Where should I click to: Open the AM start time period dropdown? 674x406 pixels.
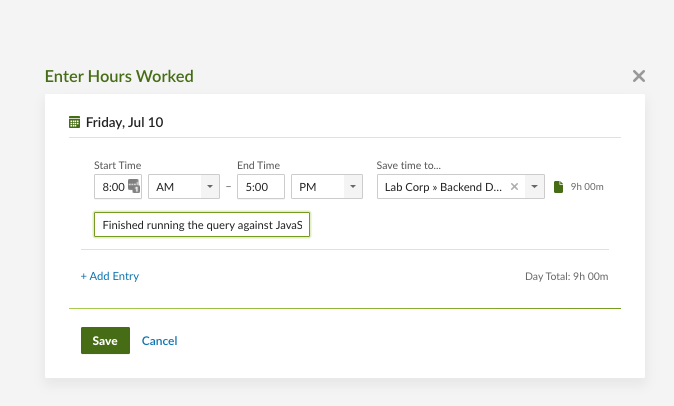(184, 187)
